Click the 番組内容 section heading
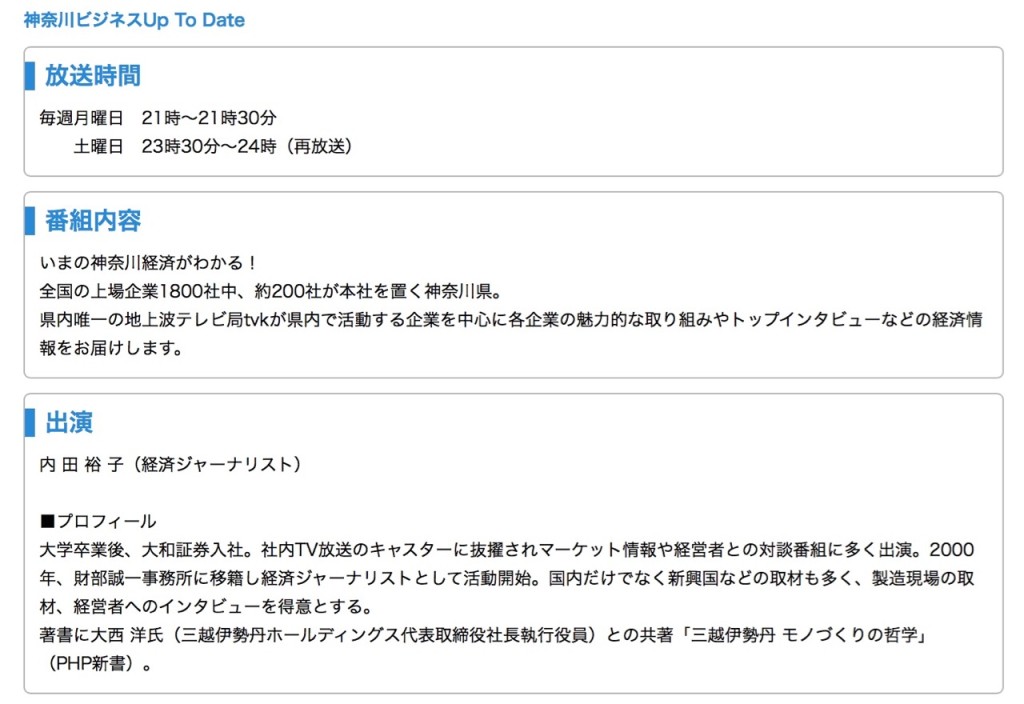The width and height of the screenshot is (1024, 704). (x=92, y=220)
